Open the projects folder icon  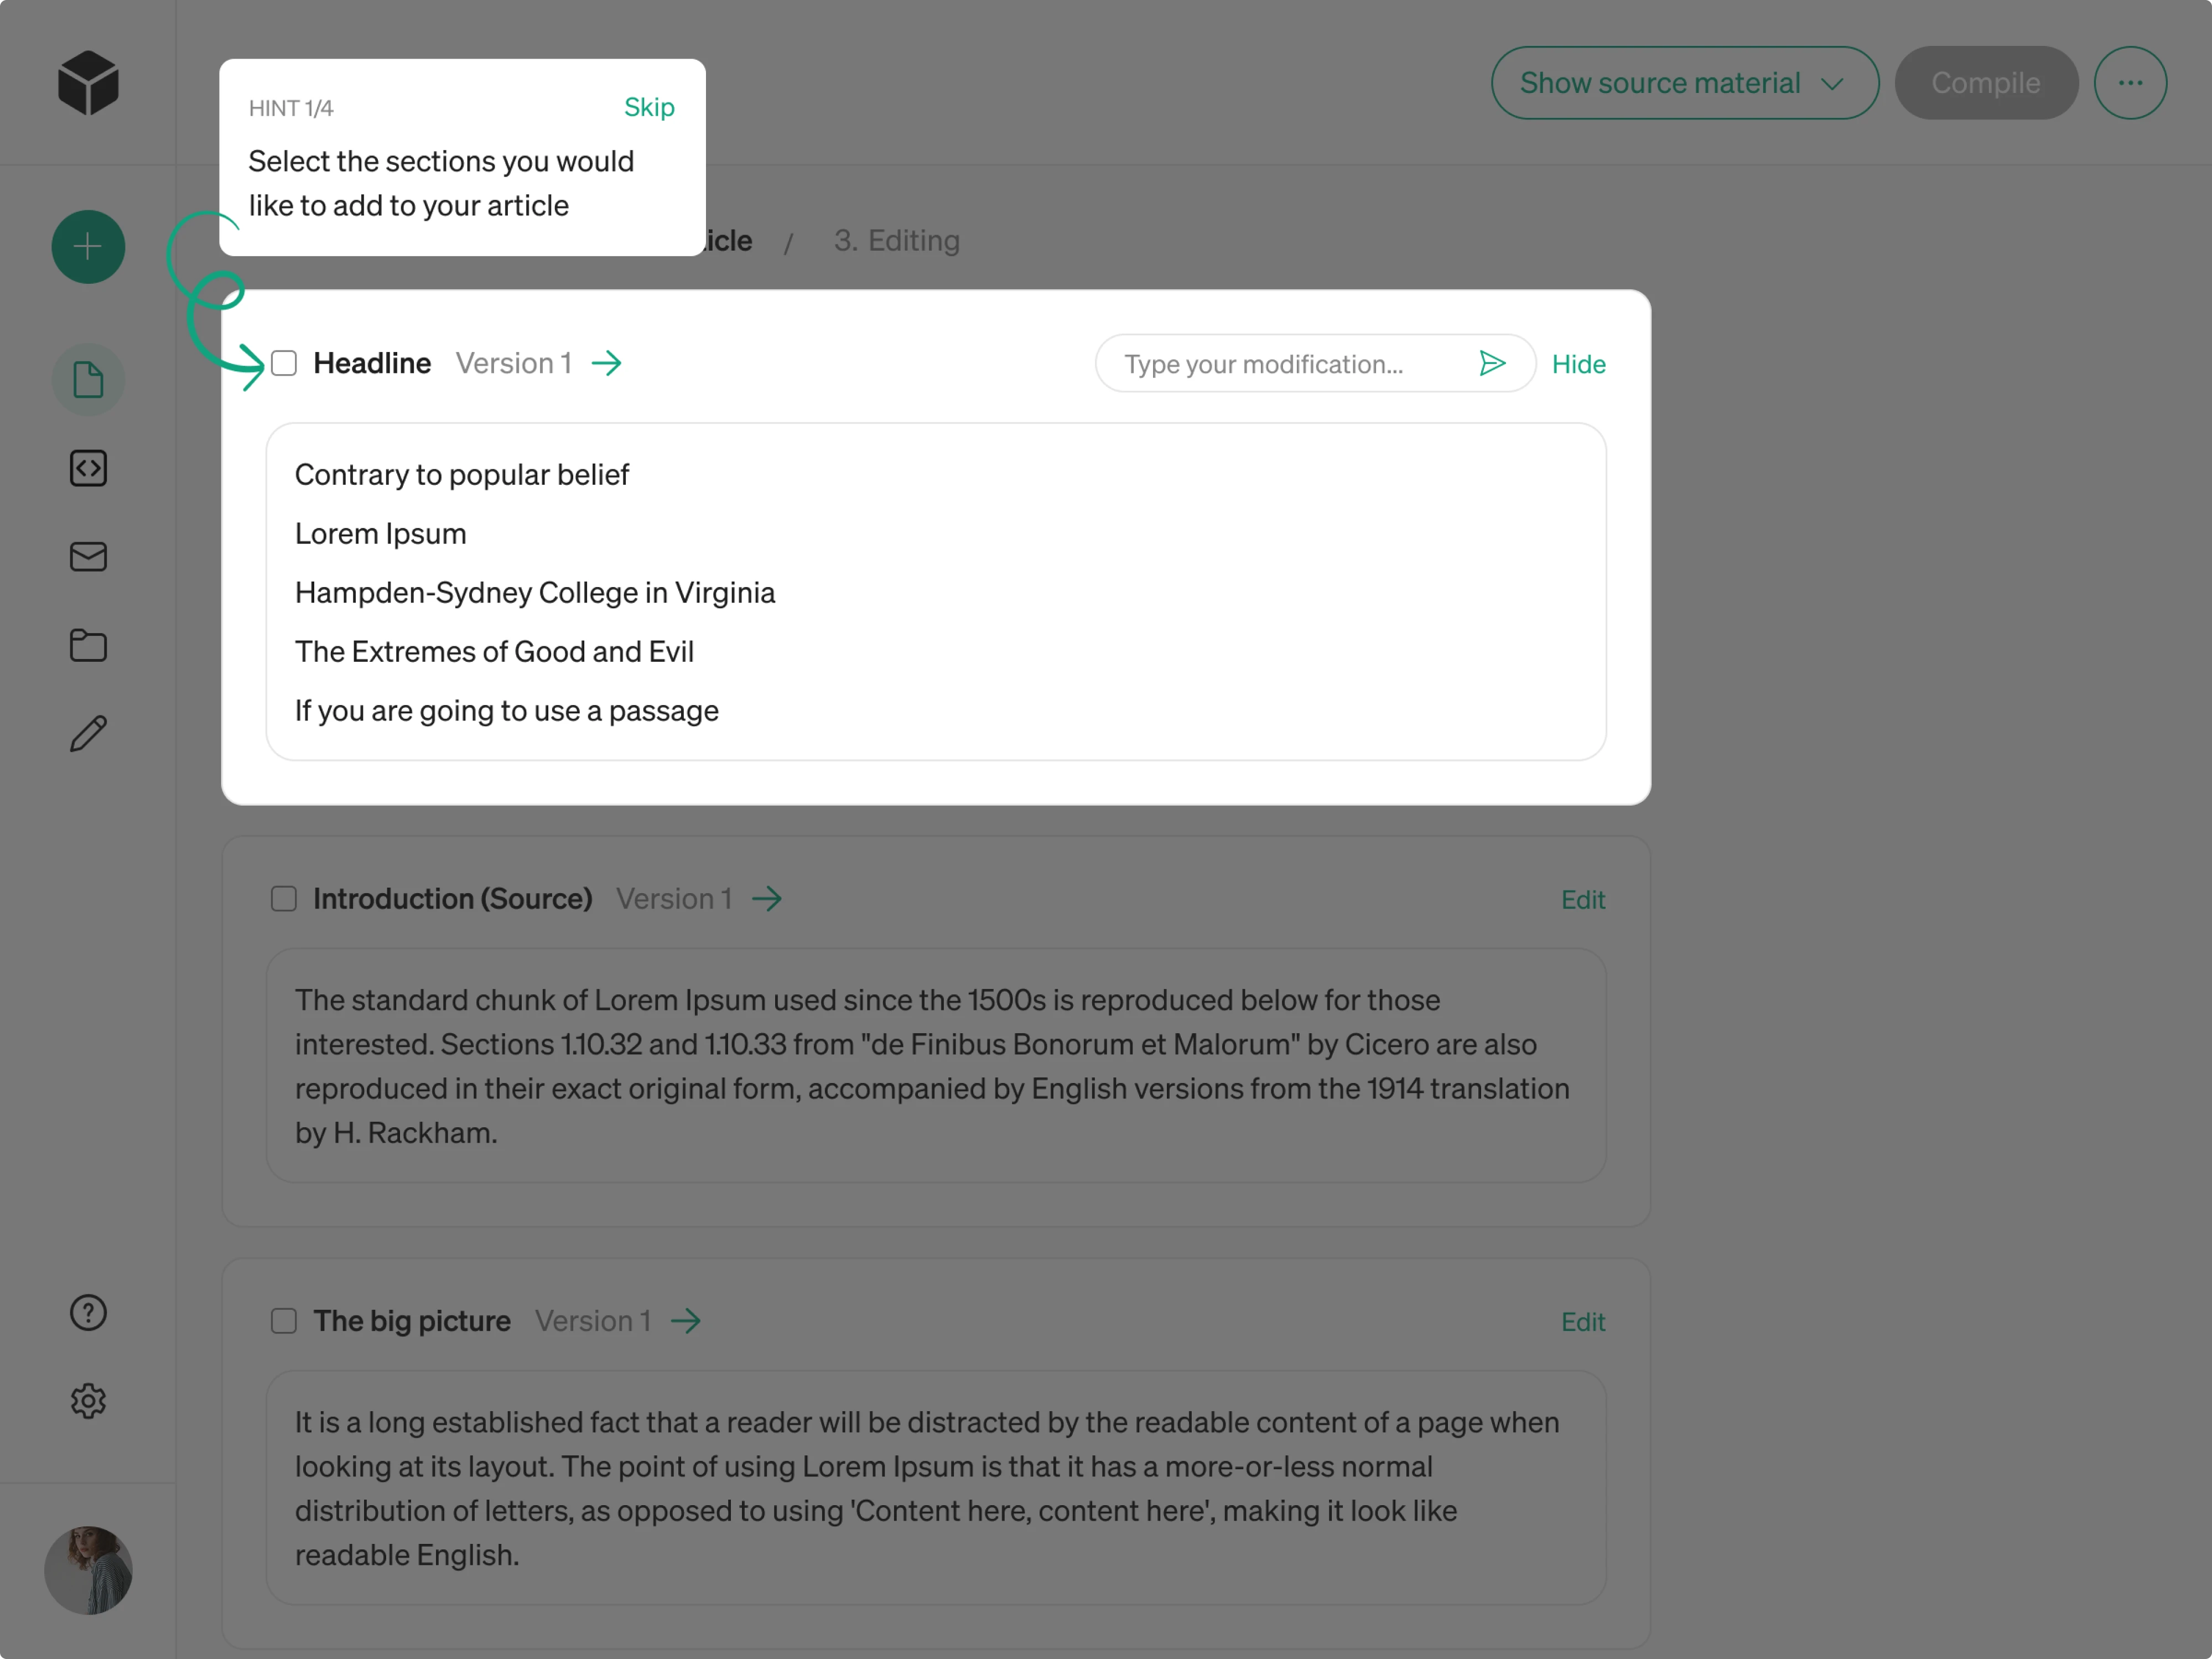[x=88, y=645]
